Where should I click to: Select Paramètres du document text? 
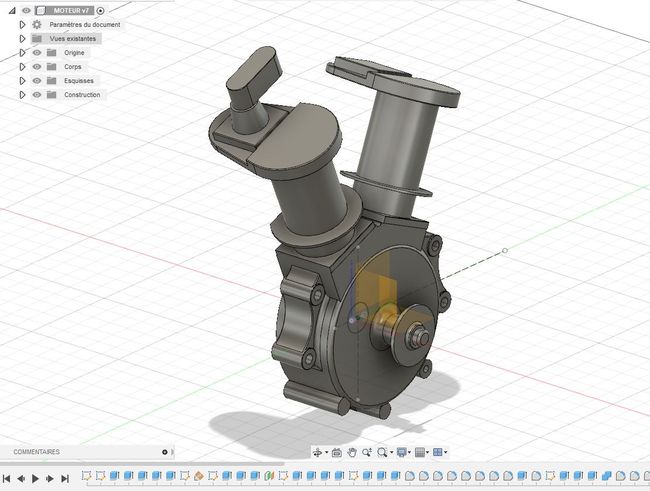tap(85, 24)
